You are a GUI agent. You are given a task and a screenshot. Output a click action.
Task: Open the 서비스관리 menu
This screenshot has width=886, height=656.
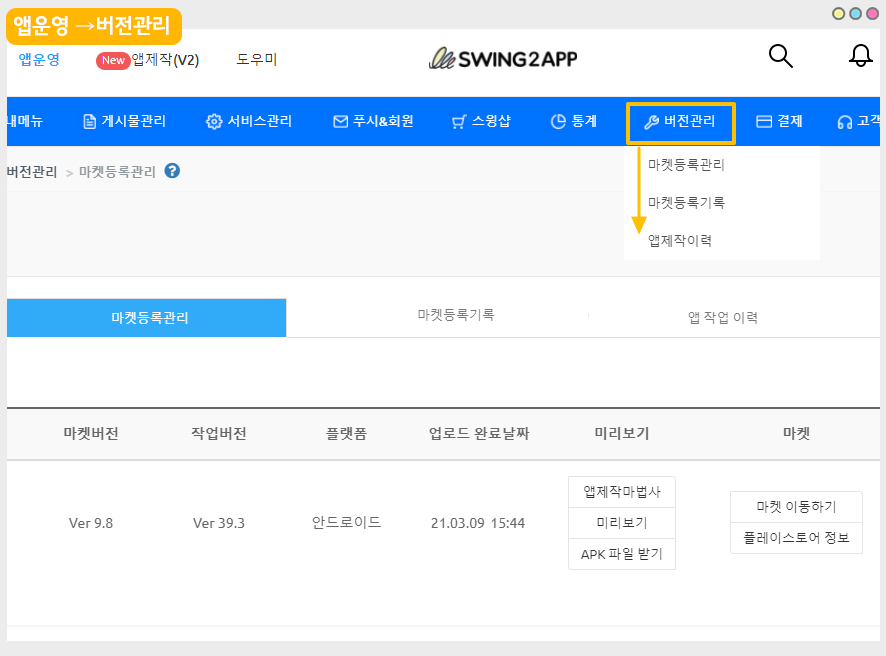(x=249, y=122)
